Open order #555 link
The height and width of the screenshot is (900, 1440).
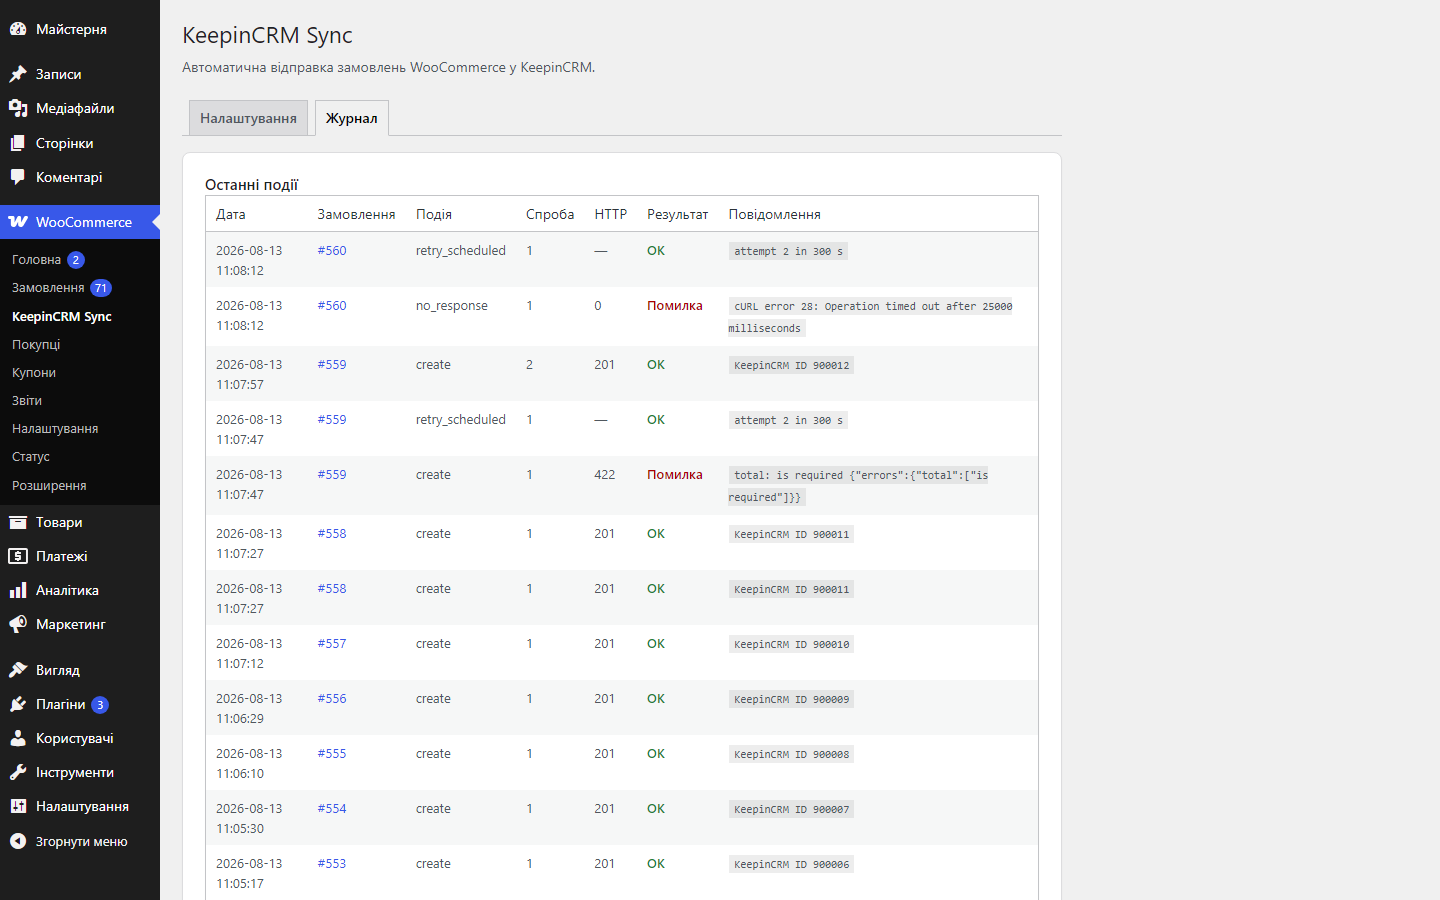pos(332,754)
